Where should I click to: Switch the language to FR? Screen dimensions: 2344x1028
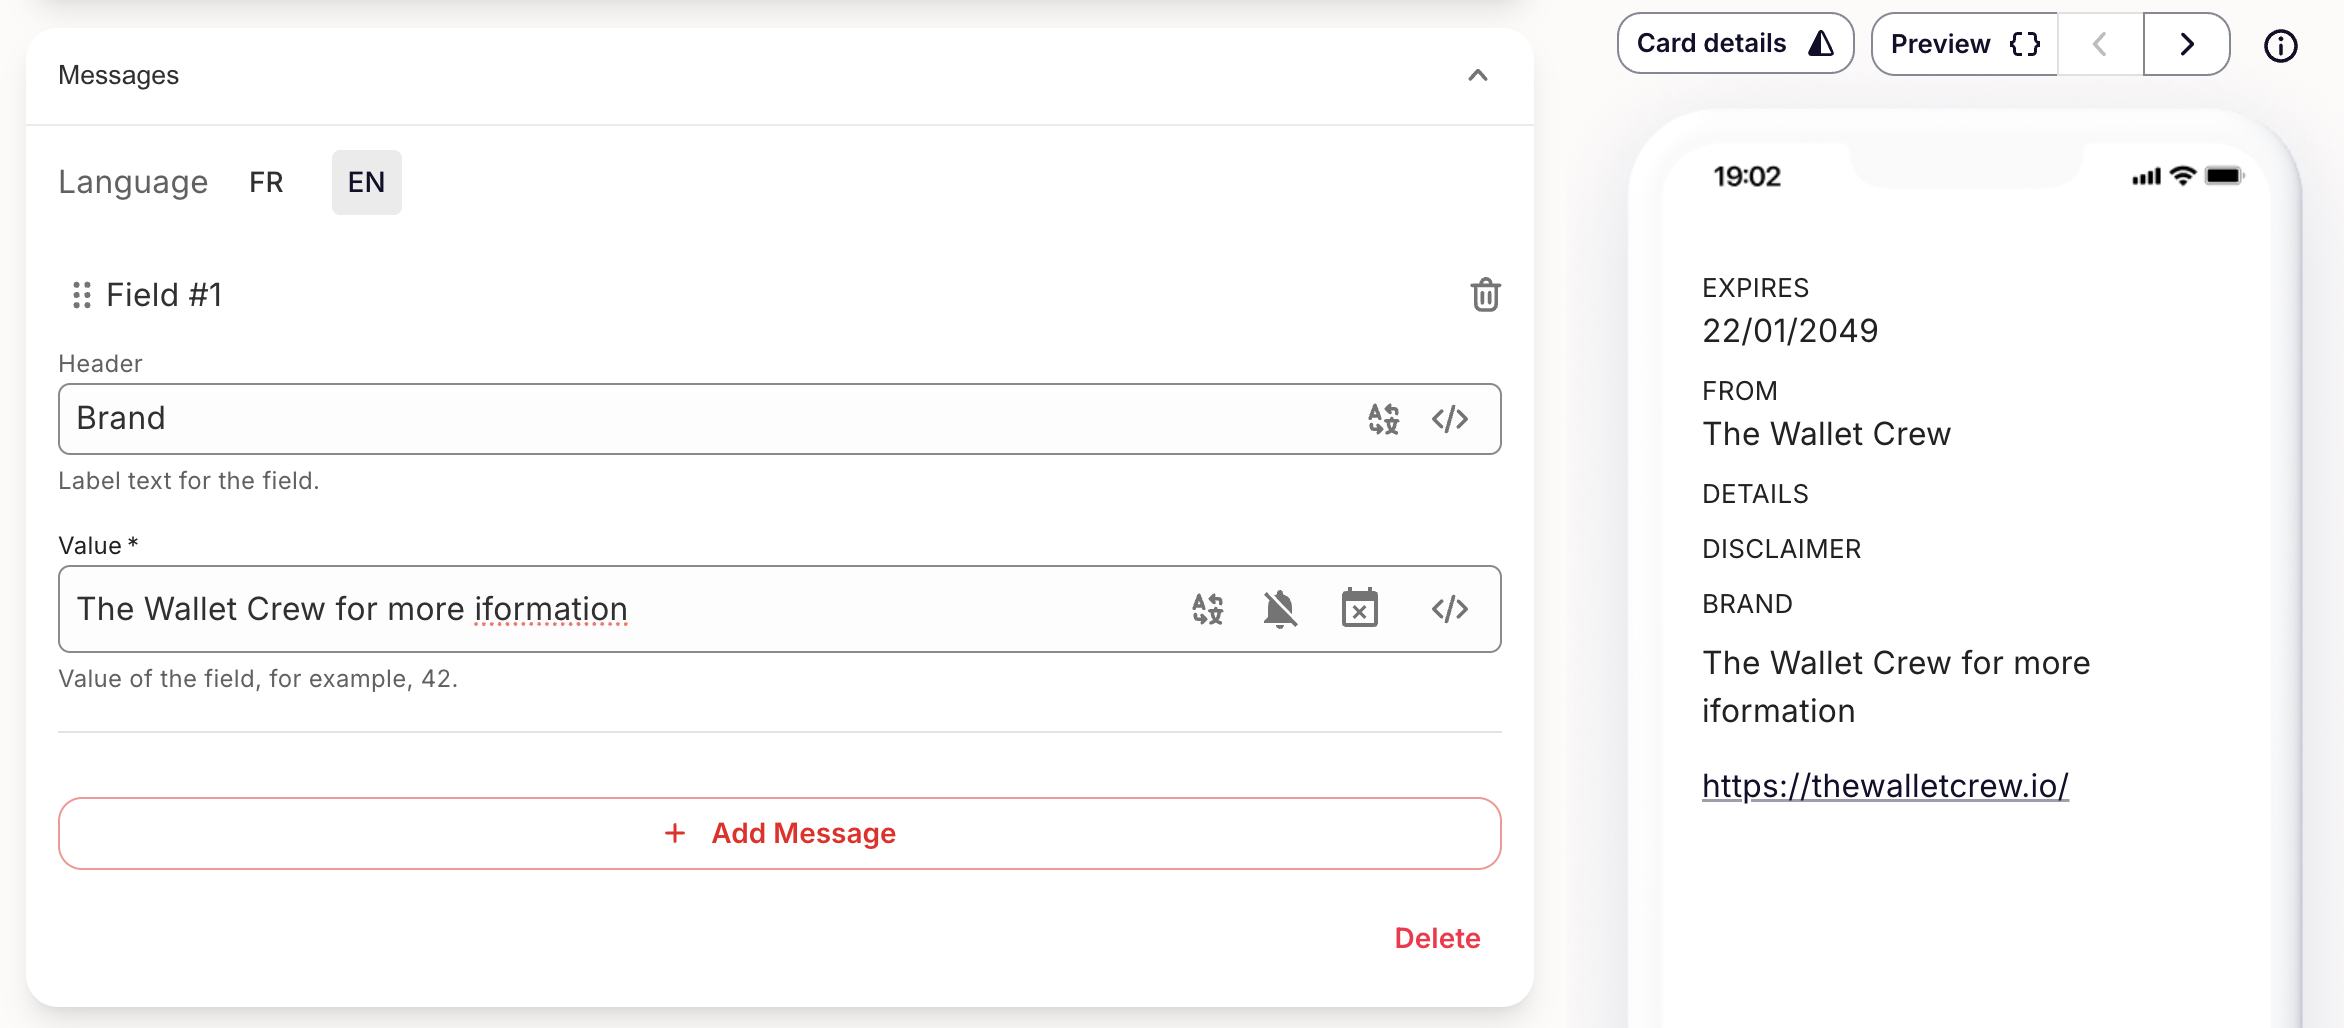tap(265, 182)
